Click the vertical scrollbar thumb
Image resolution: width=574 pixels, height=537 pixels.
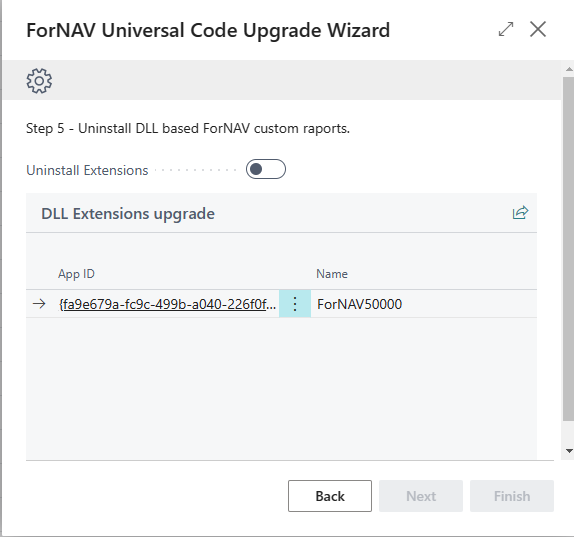tap(569, 249)
